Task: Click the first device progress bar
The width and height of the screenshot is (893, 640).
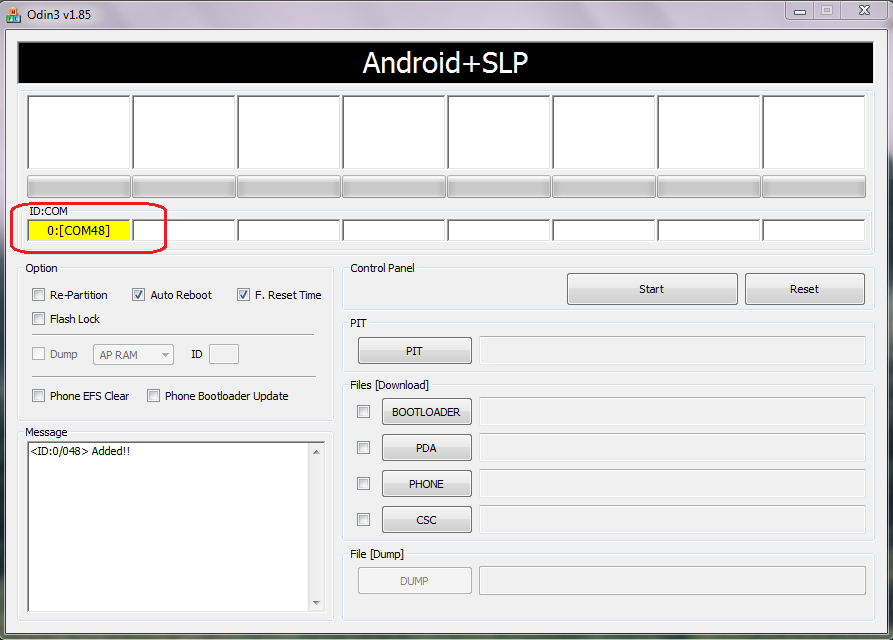Action: 79,187
